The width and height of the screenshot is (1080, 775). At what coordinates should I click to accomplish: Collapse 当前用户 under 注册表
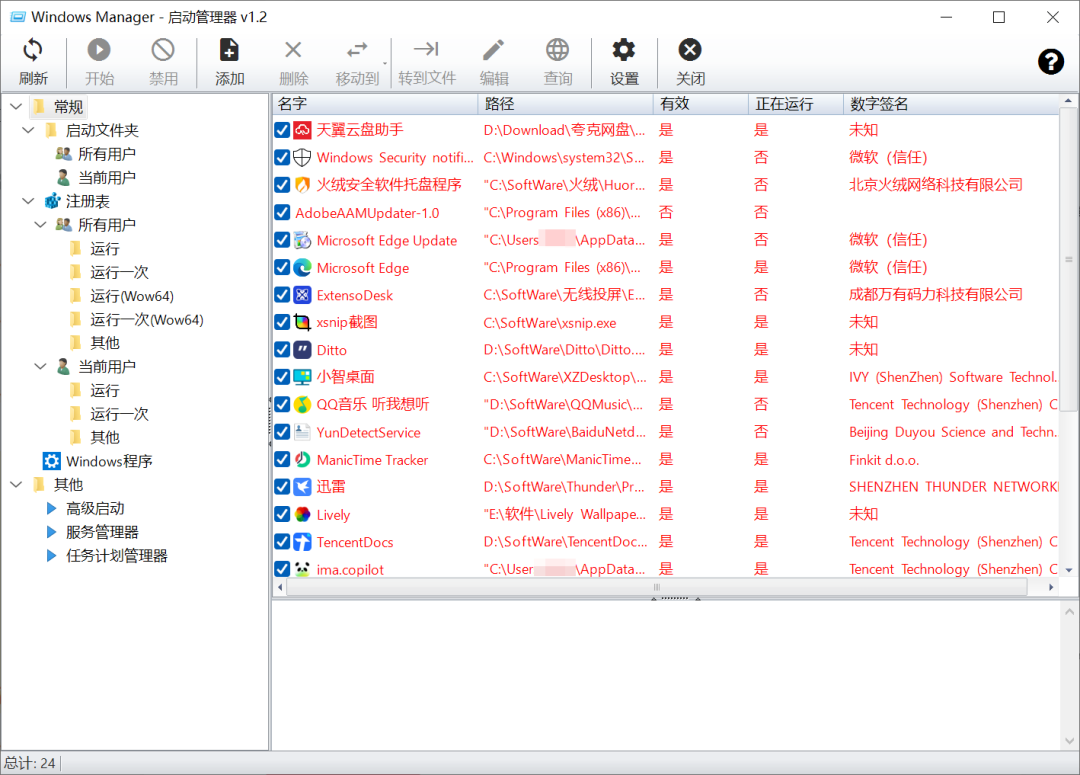41,366
